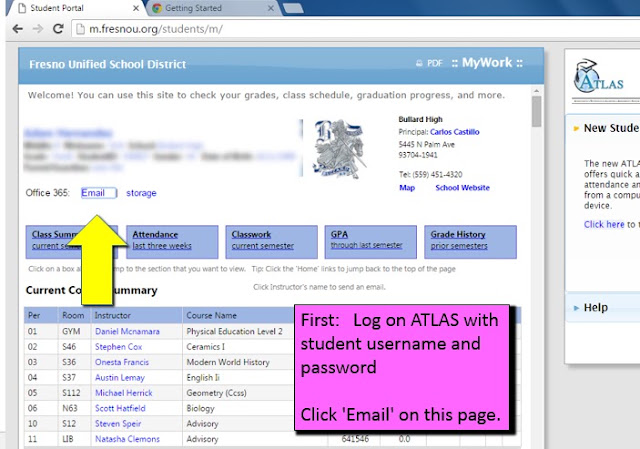Open the Office 365 storage link
The width and height of the screenshot is (640, 449).
pos(141,193)
